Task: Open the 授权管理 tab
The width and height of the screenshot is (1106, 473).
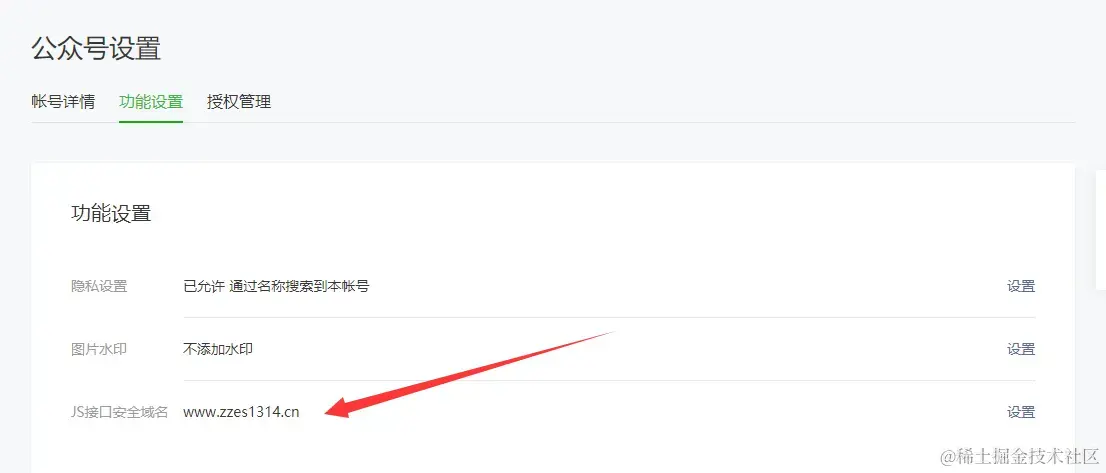Action: [x=238, y=102]
